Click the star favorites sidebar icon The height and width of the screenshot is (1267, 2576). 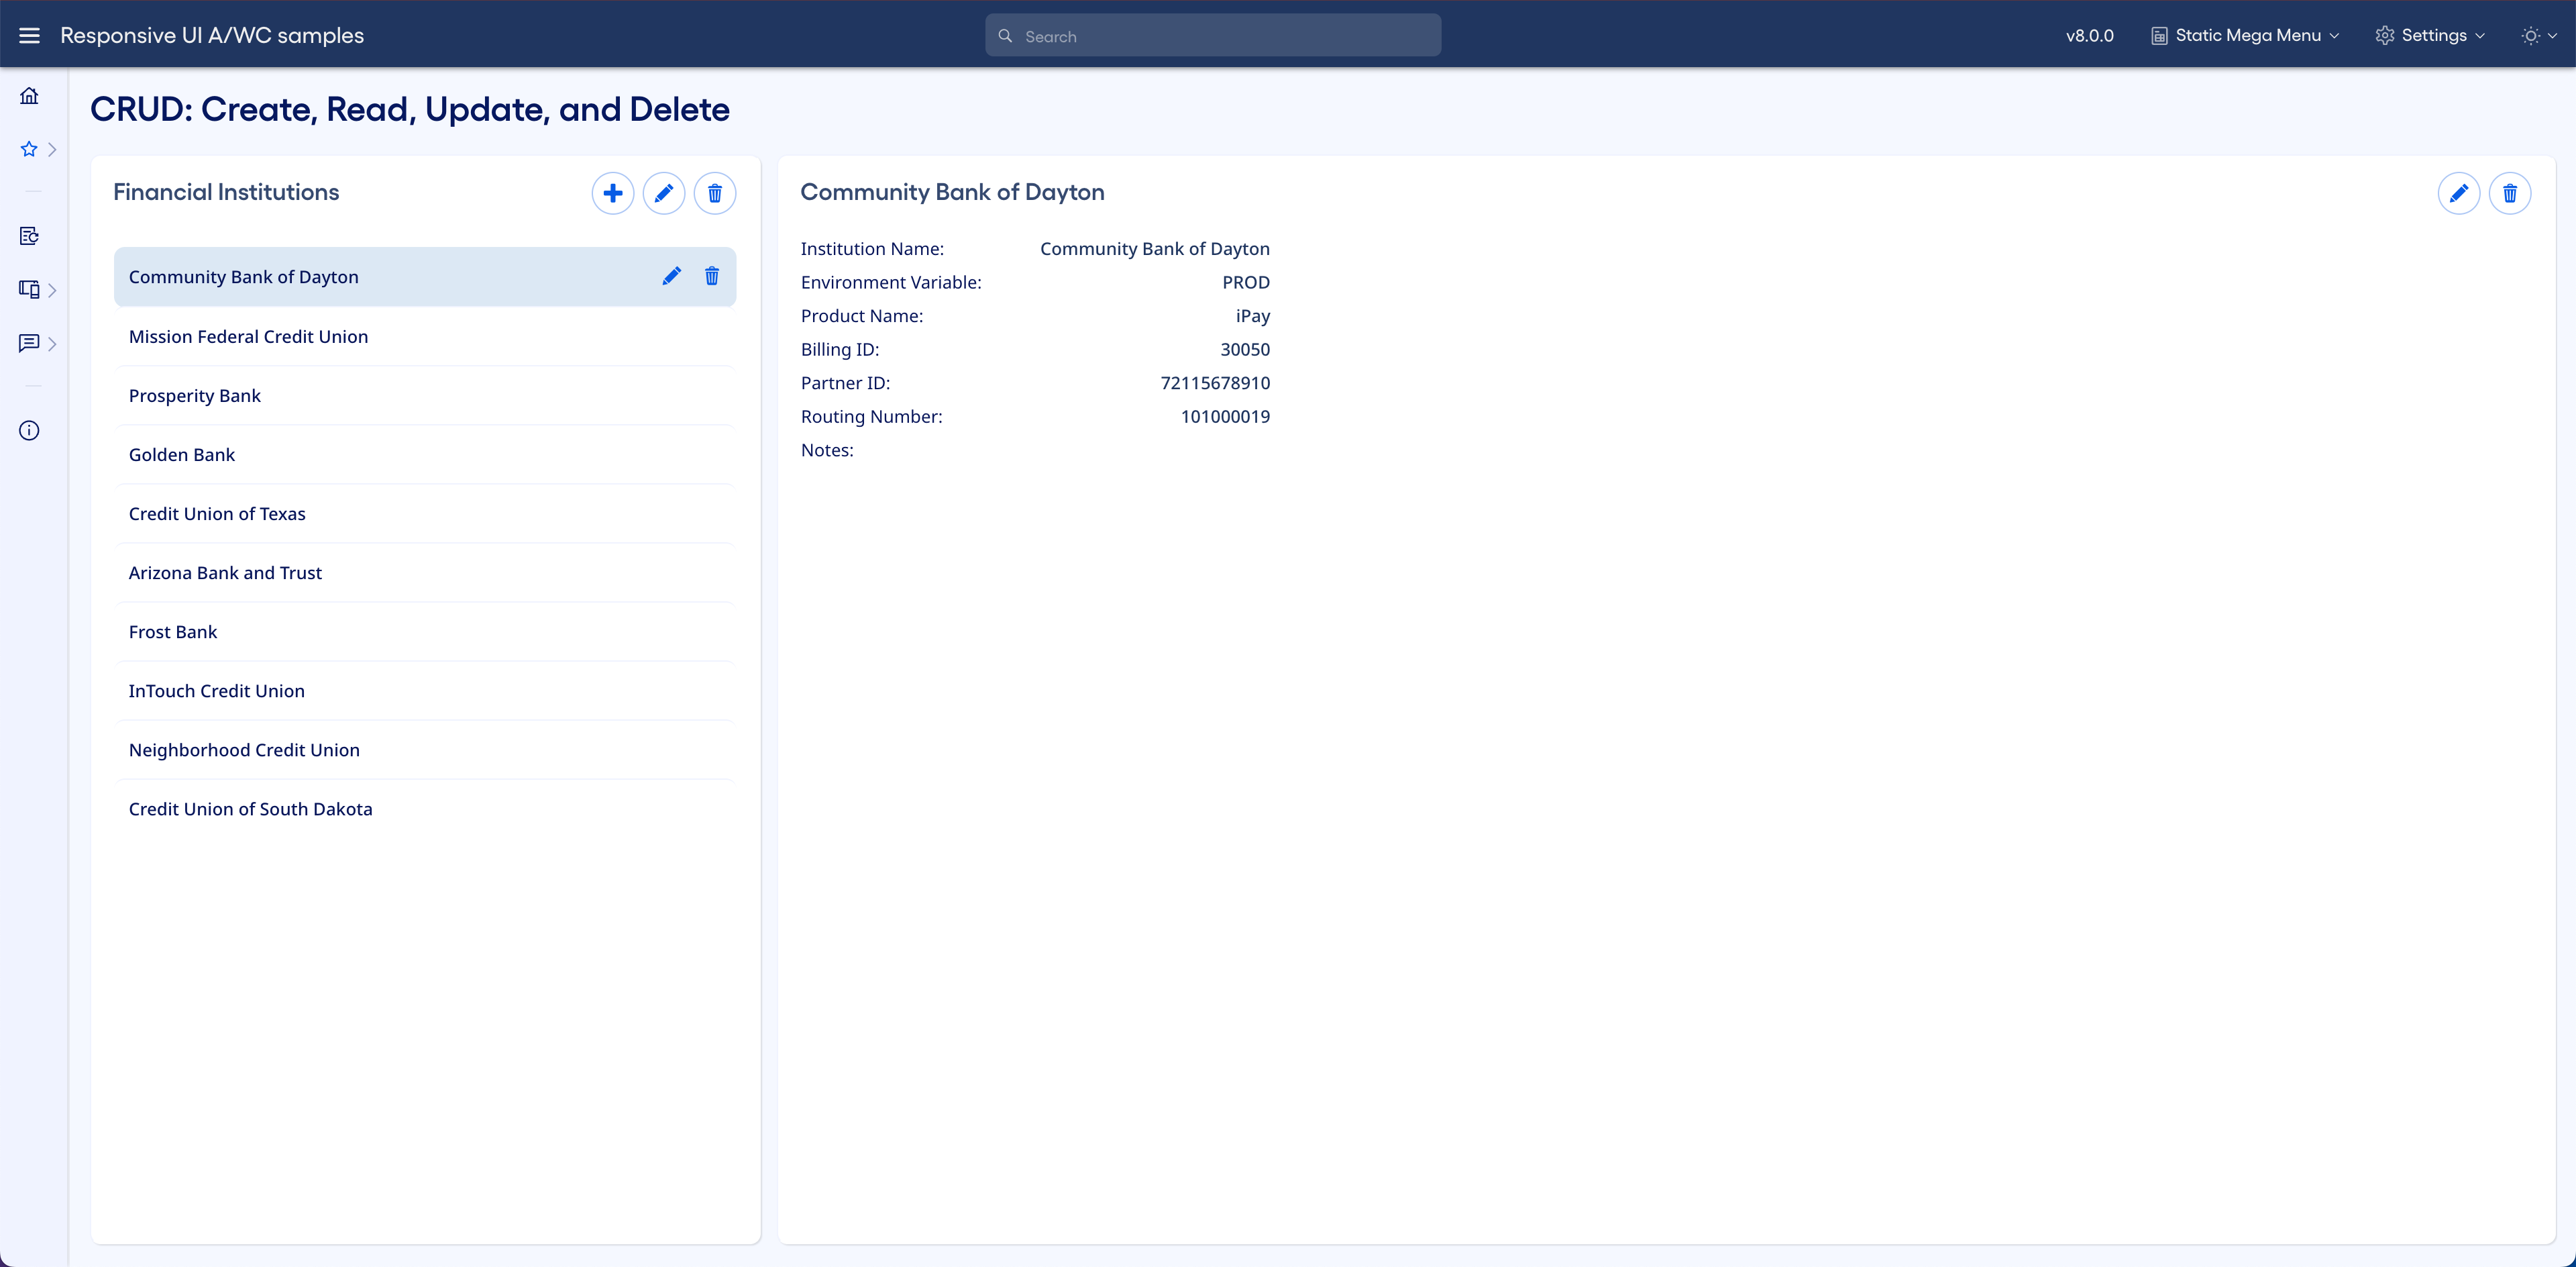(29, 149)
